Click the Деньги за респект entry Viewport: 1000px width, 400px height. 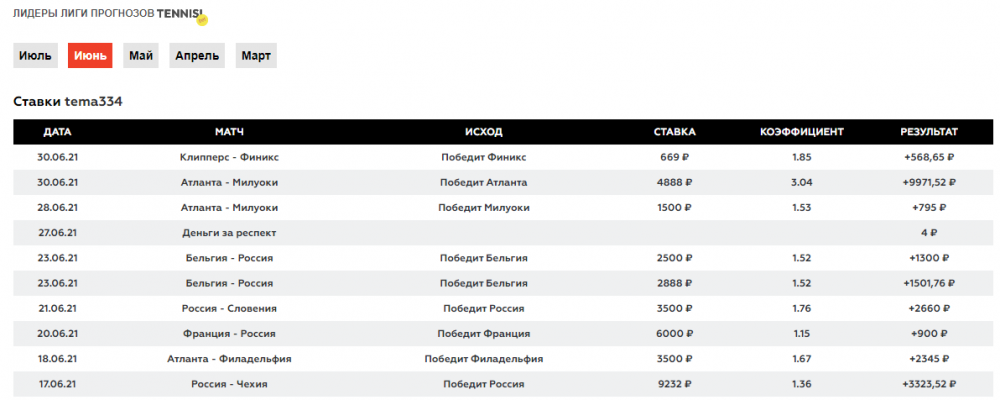coord(229,232)
